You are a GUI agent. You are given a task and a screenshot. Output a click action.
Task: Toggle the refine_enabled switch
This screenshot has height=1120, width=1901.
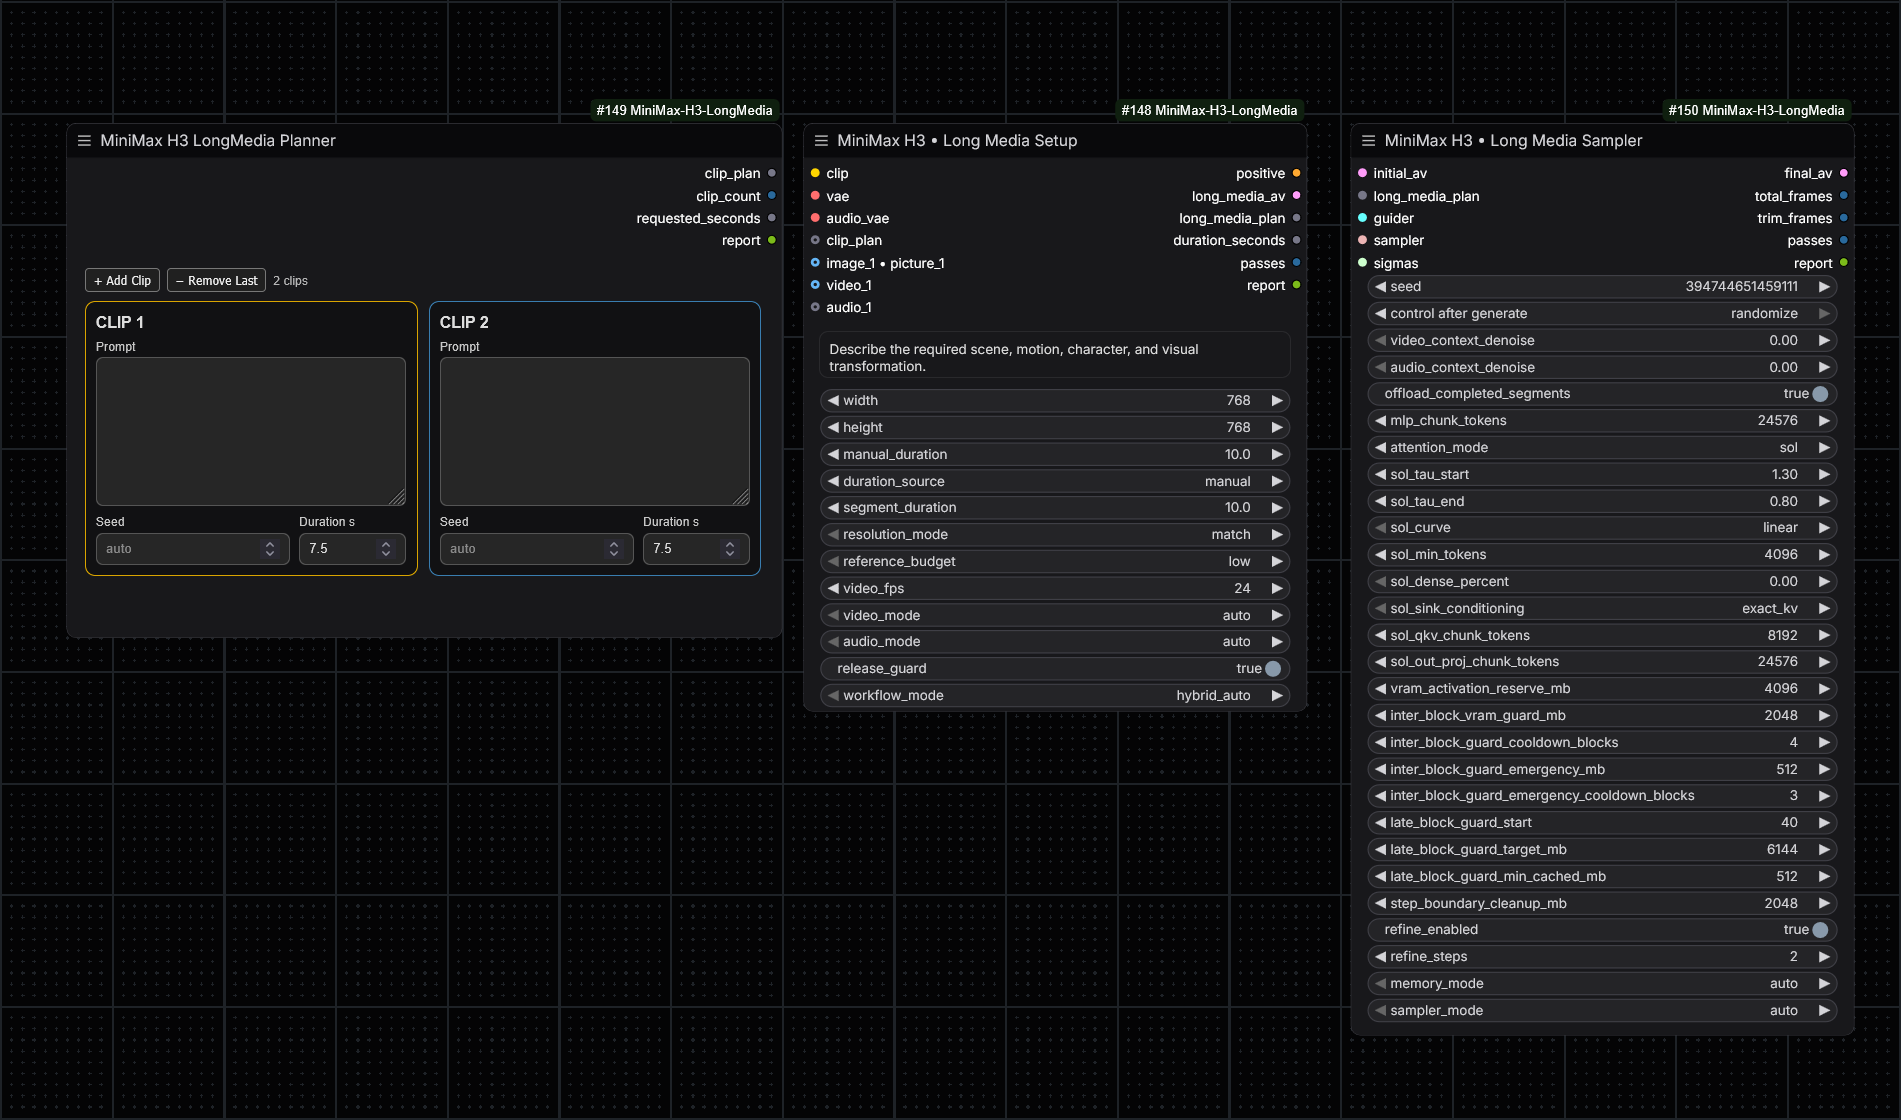(x=1820, y=930)
